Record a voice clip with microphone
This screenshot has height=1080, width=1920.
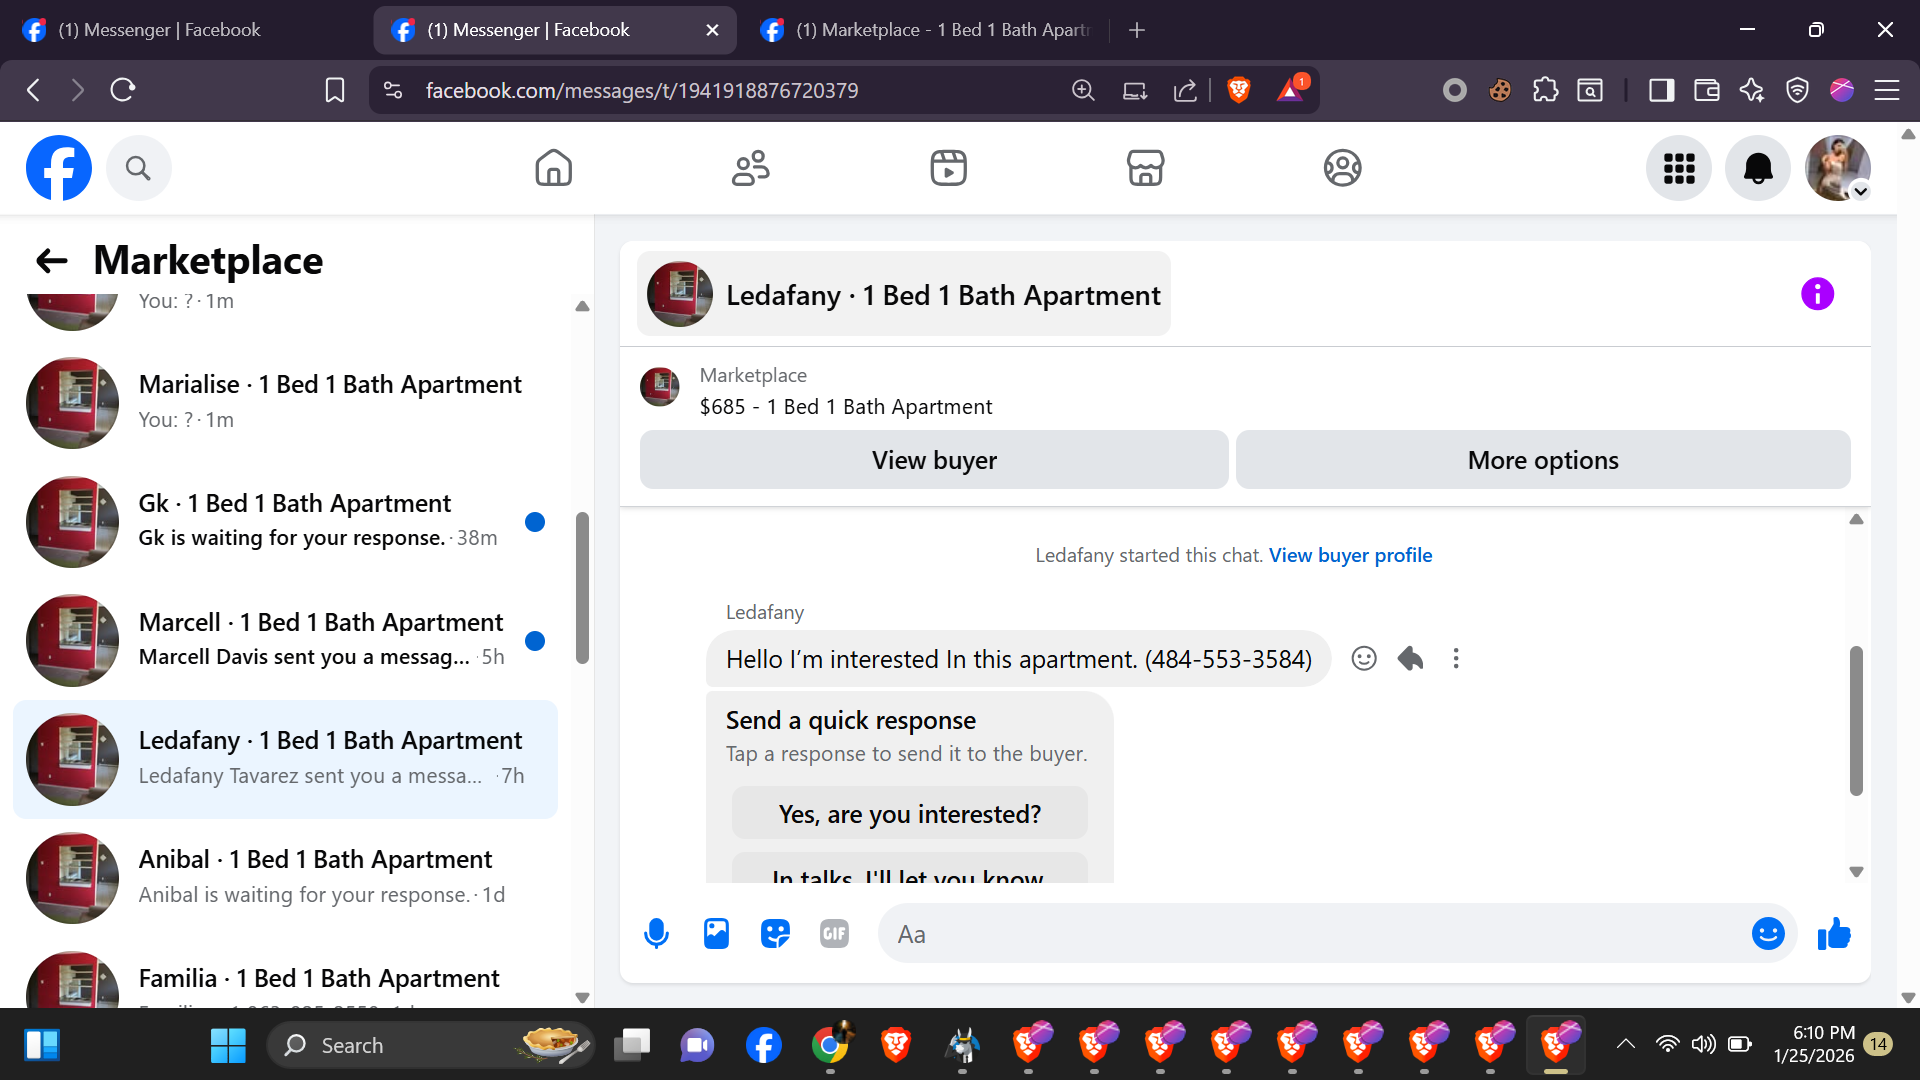656,934
